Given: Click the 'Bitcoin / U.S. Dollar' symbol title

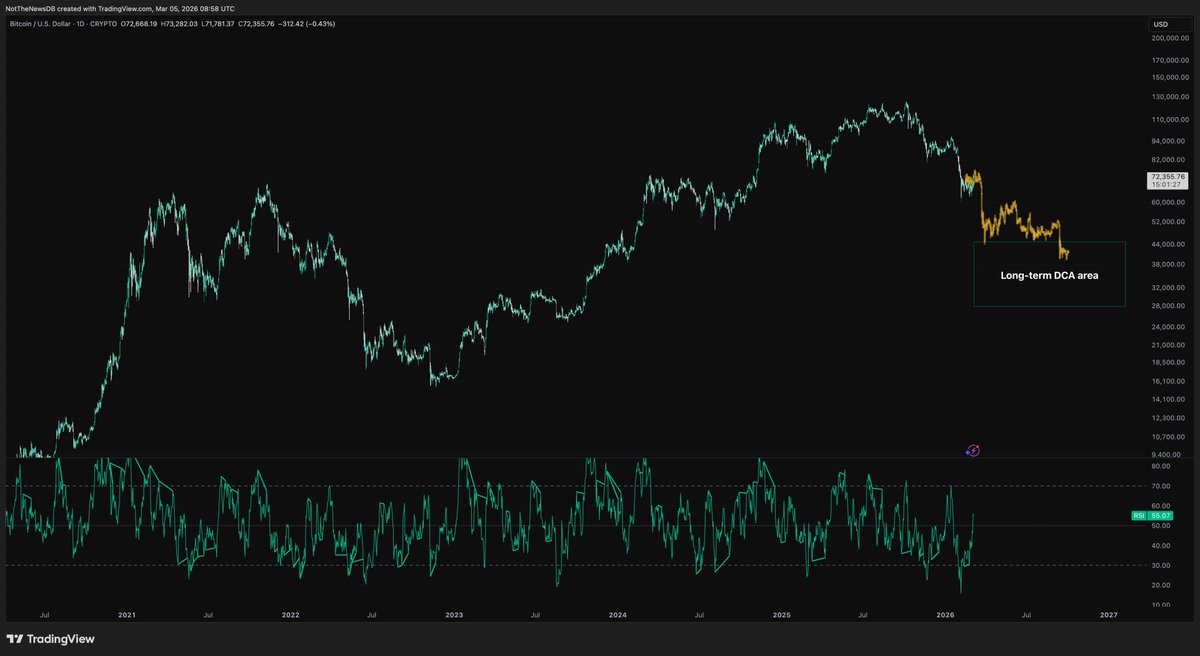Looking at the screenshot, I should pyautogui.click(x=40, y=23).
